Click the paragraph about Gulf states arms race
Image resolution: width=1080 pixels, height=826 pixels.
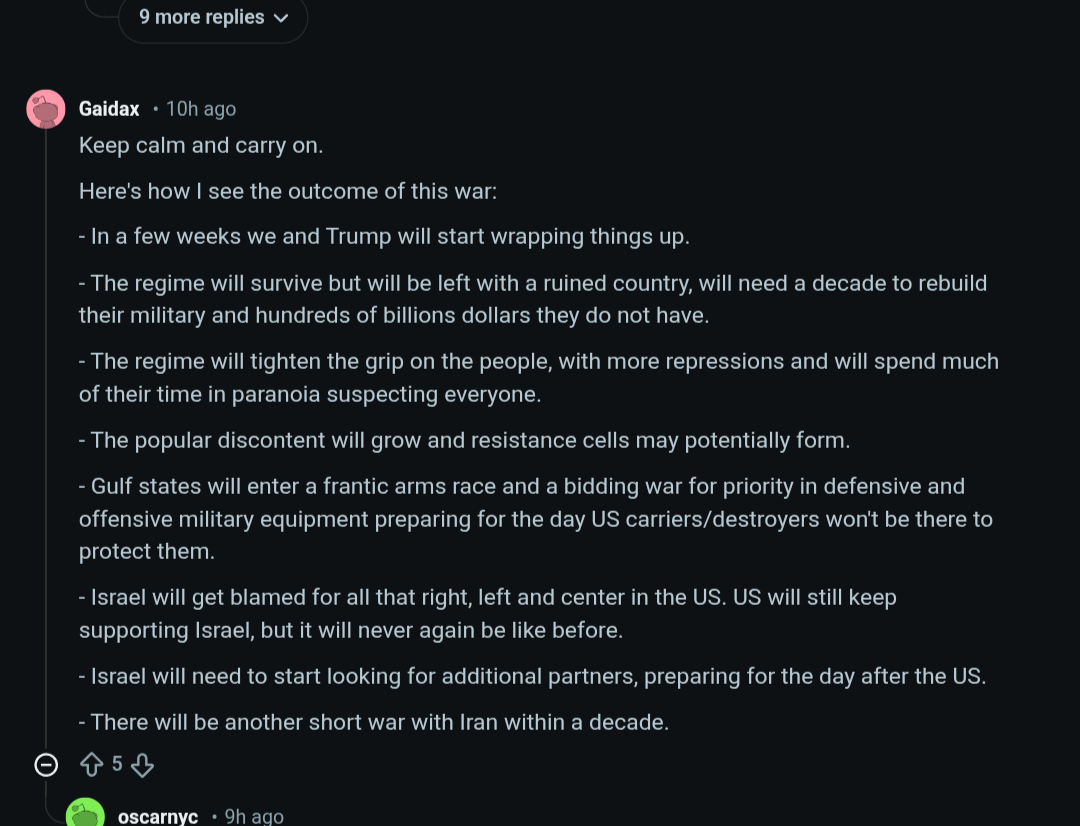[530, 519]
